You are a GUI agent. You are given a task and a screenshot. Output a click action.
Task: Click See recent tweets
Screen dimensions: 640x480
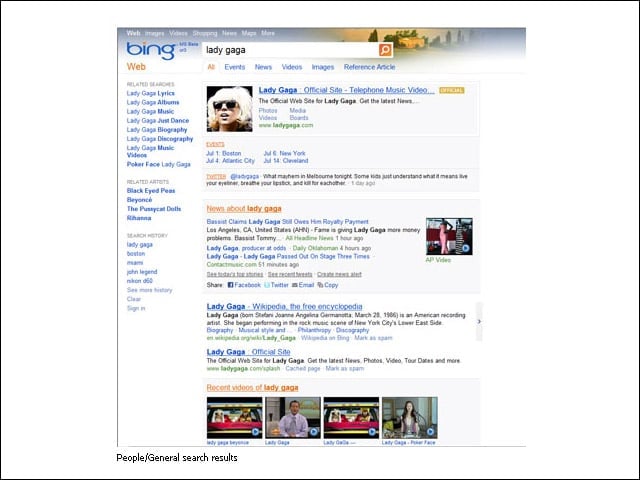(290, 274)
